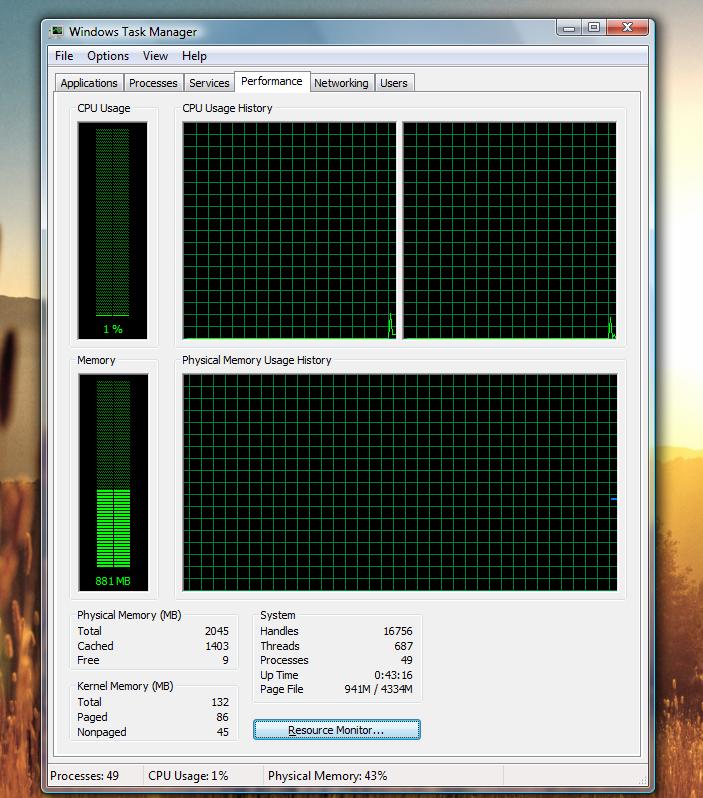Open the File menu
Screen dimensions: 703x798
point(64,56)
